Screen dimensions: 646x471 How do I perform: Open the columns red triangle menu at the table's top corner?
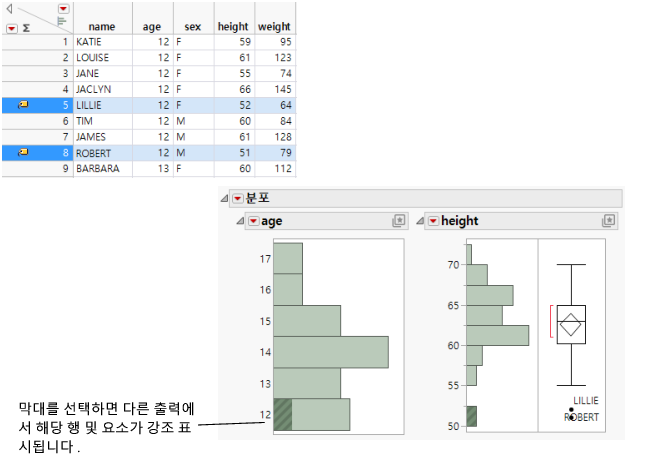(63, 9)
